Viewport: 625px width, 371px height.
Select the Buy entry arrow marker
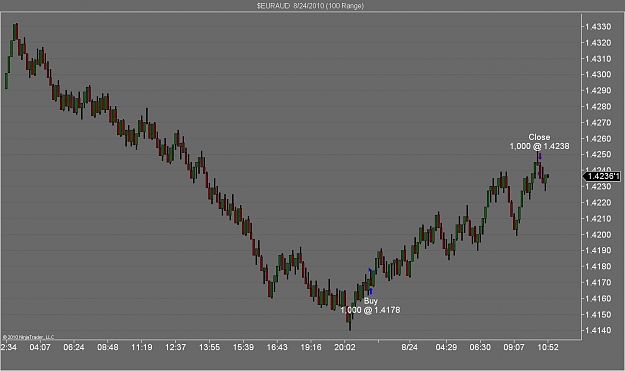(371, 291)
